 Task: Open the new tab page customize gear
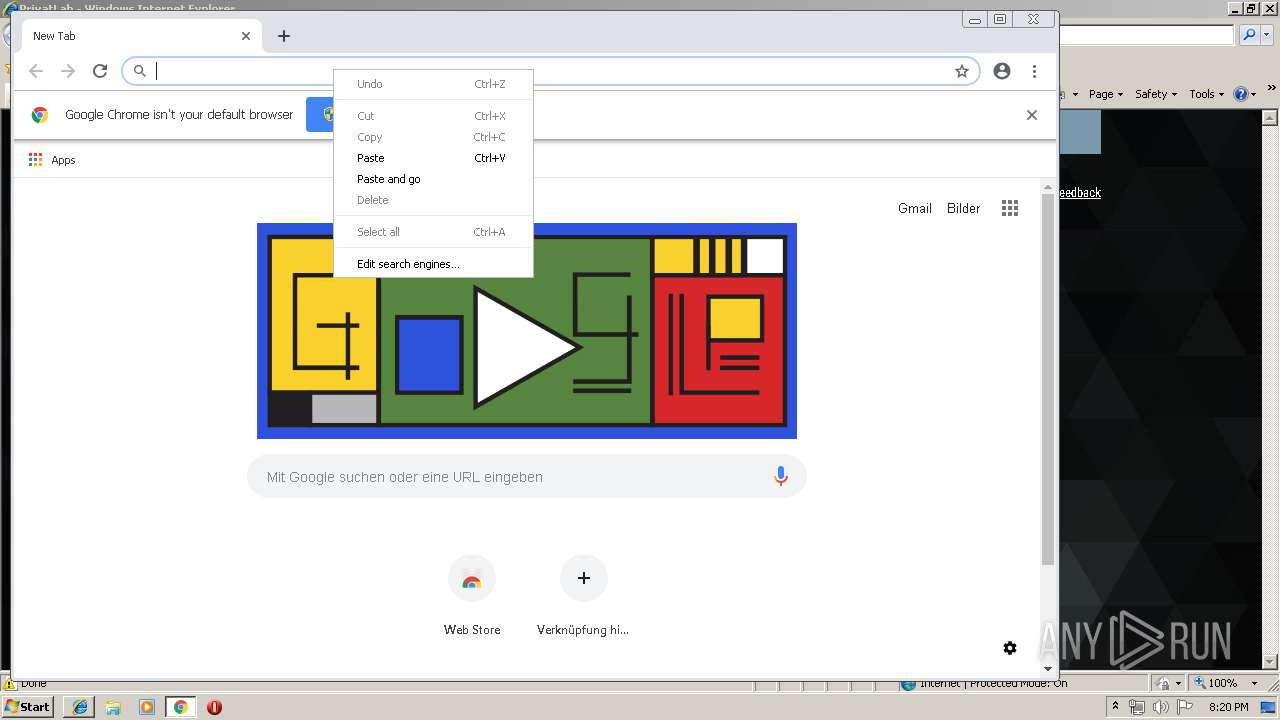(1010, 648)
